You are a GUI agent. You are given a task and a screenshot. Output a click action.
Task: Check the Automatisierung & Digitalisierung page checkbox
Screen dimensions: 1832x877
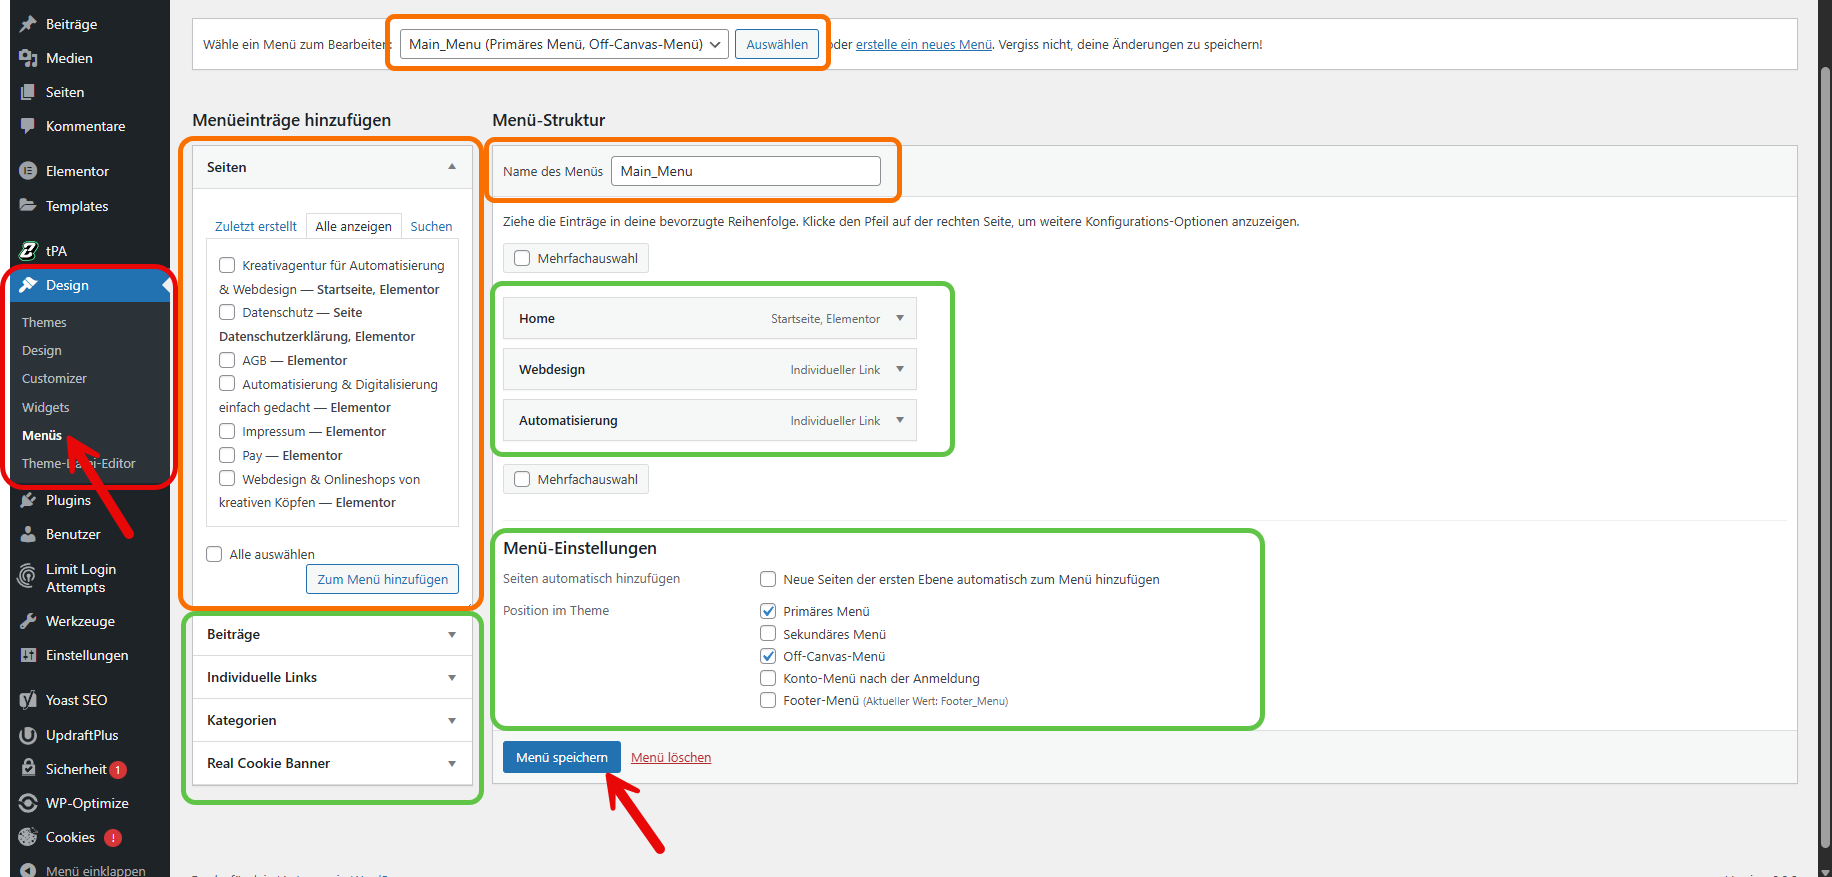(227, 384)
